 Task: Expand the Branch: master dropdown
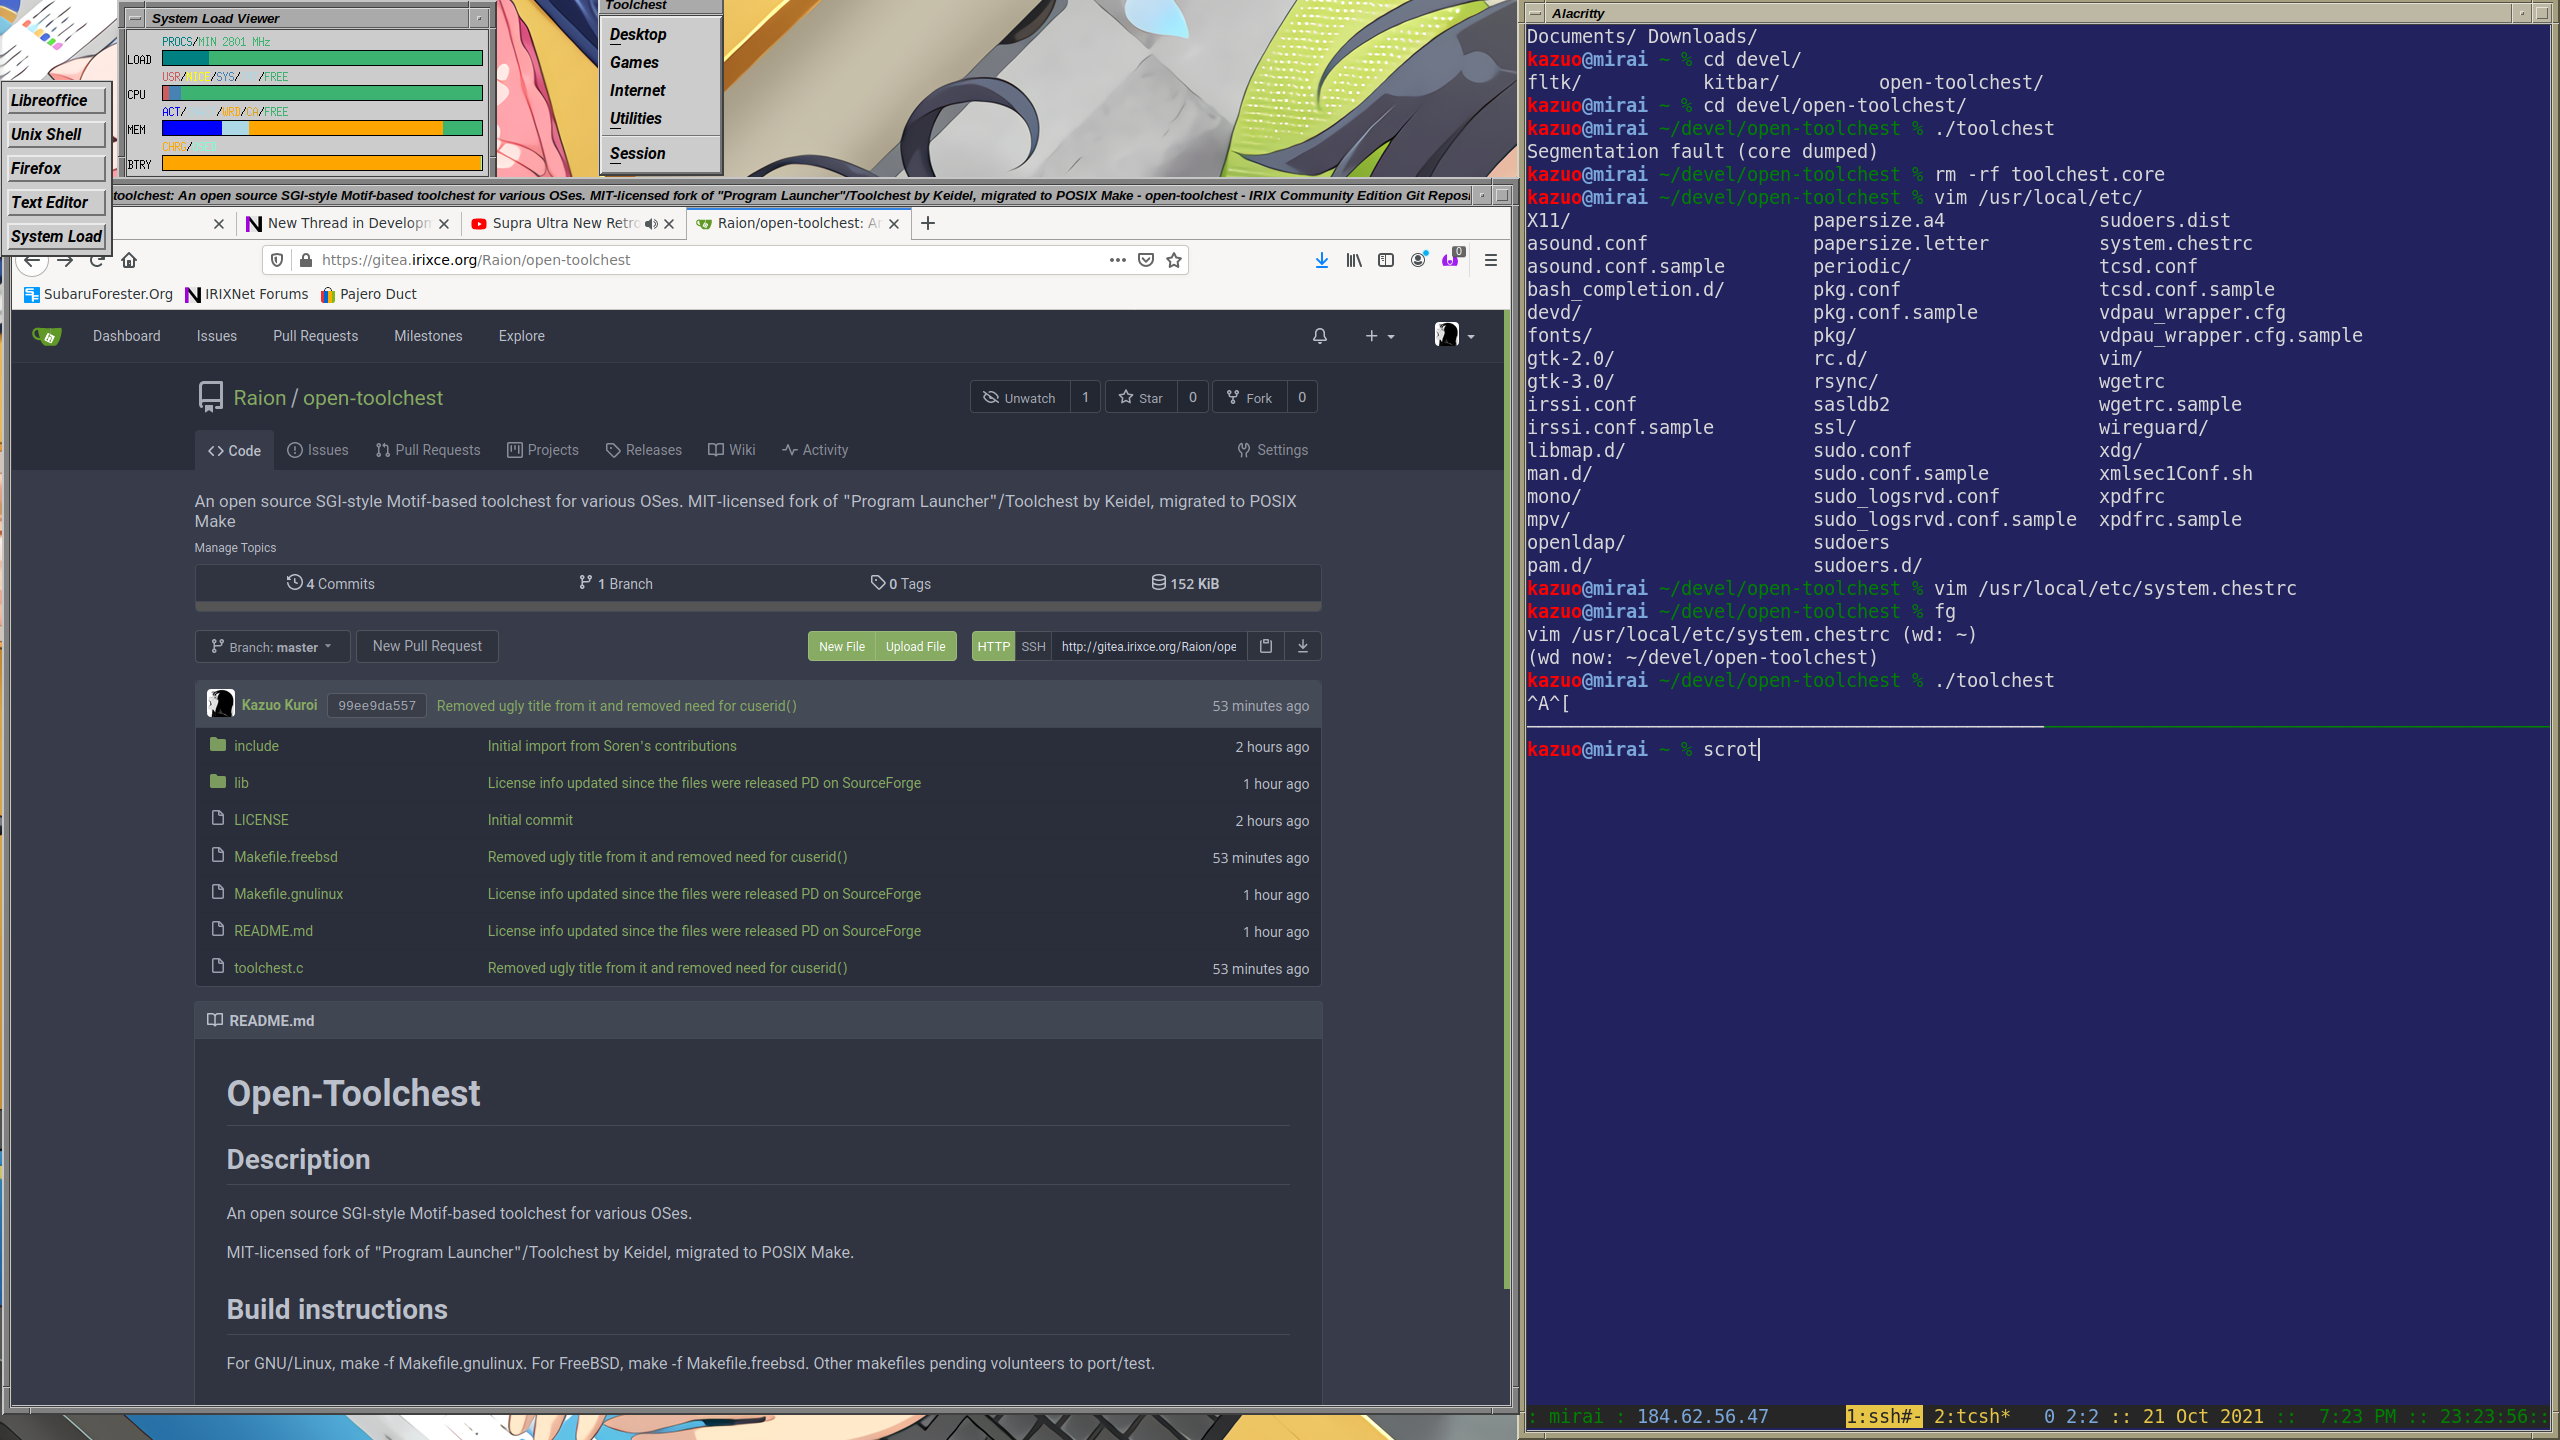pyautogui.click(x=272, y=646)
